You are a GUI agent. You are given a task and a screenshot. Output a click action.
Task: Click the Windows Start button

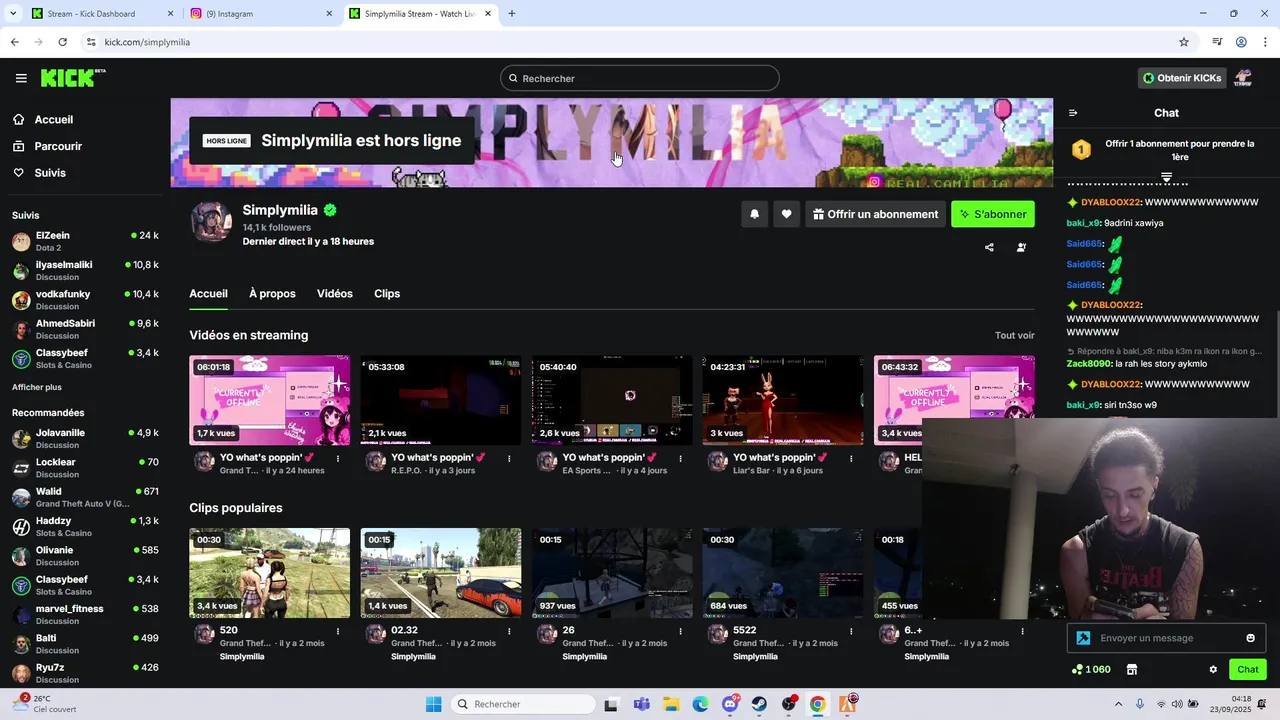(433, 704)
